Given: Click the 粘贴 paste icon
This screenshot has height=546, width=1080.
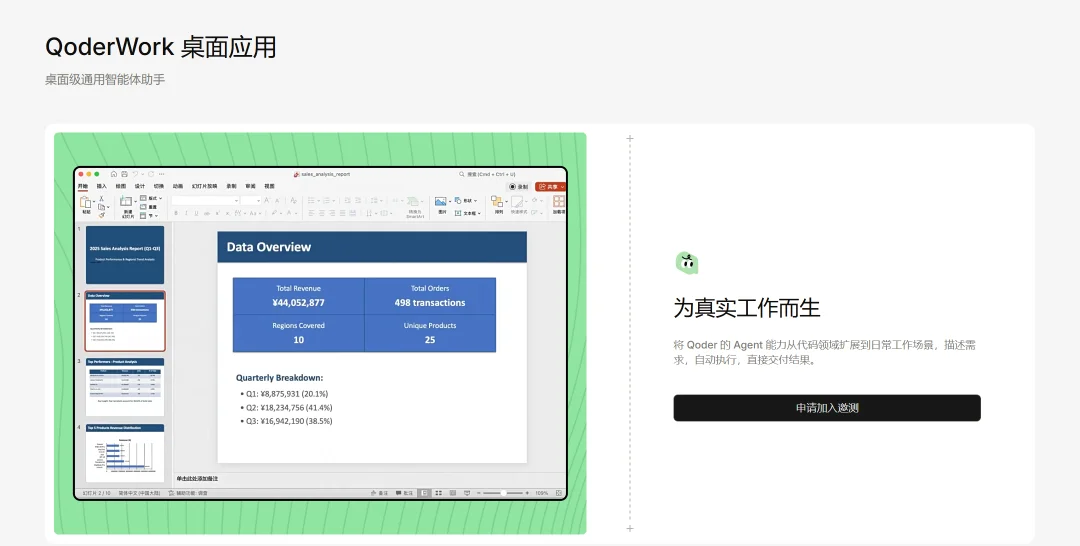Looking at the screenshot, I should click(85, 202).
